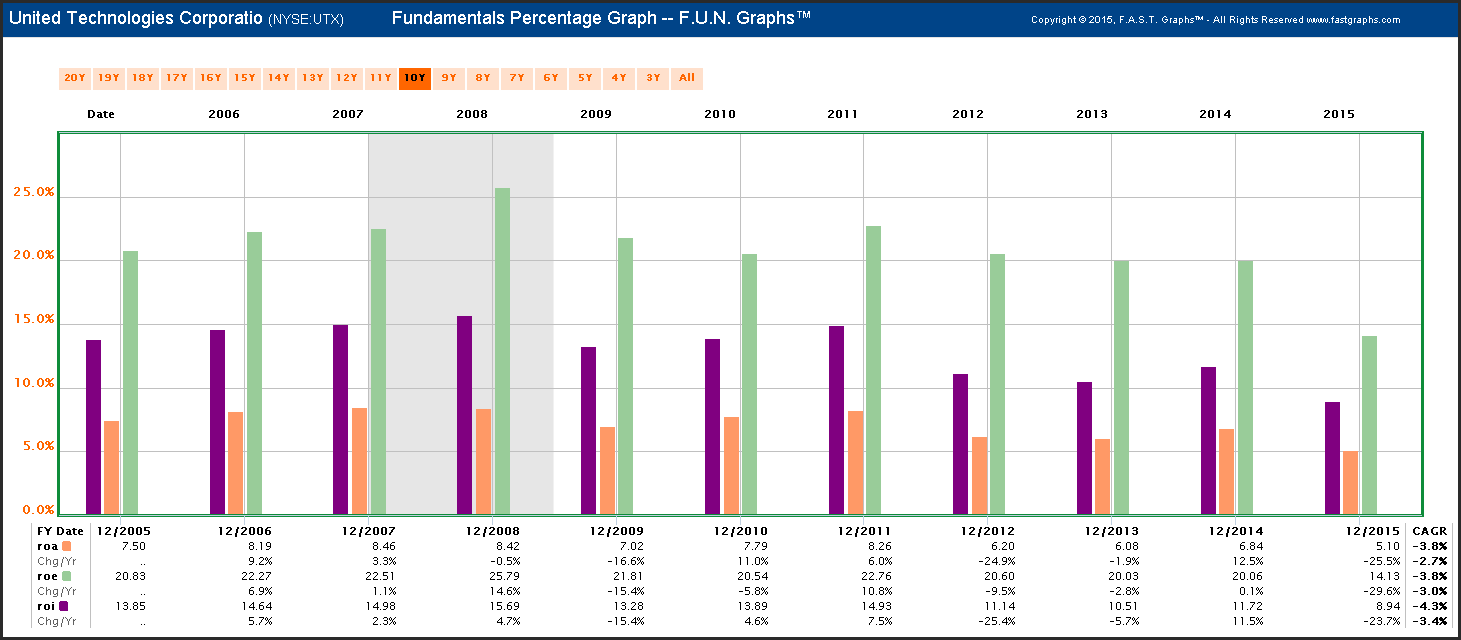1461x640 pixels.
Task: Select the 3Y timeframe button
Action: click(653, 78)
